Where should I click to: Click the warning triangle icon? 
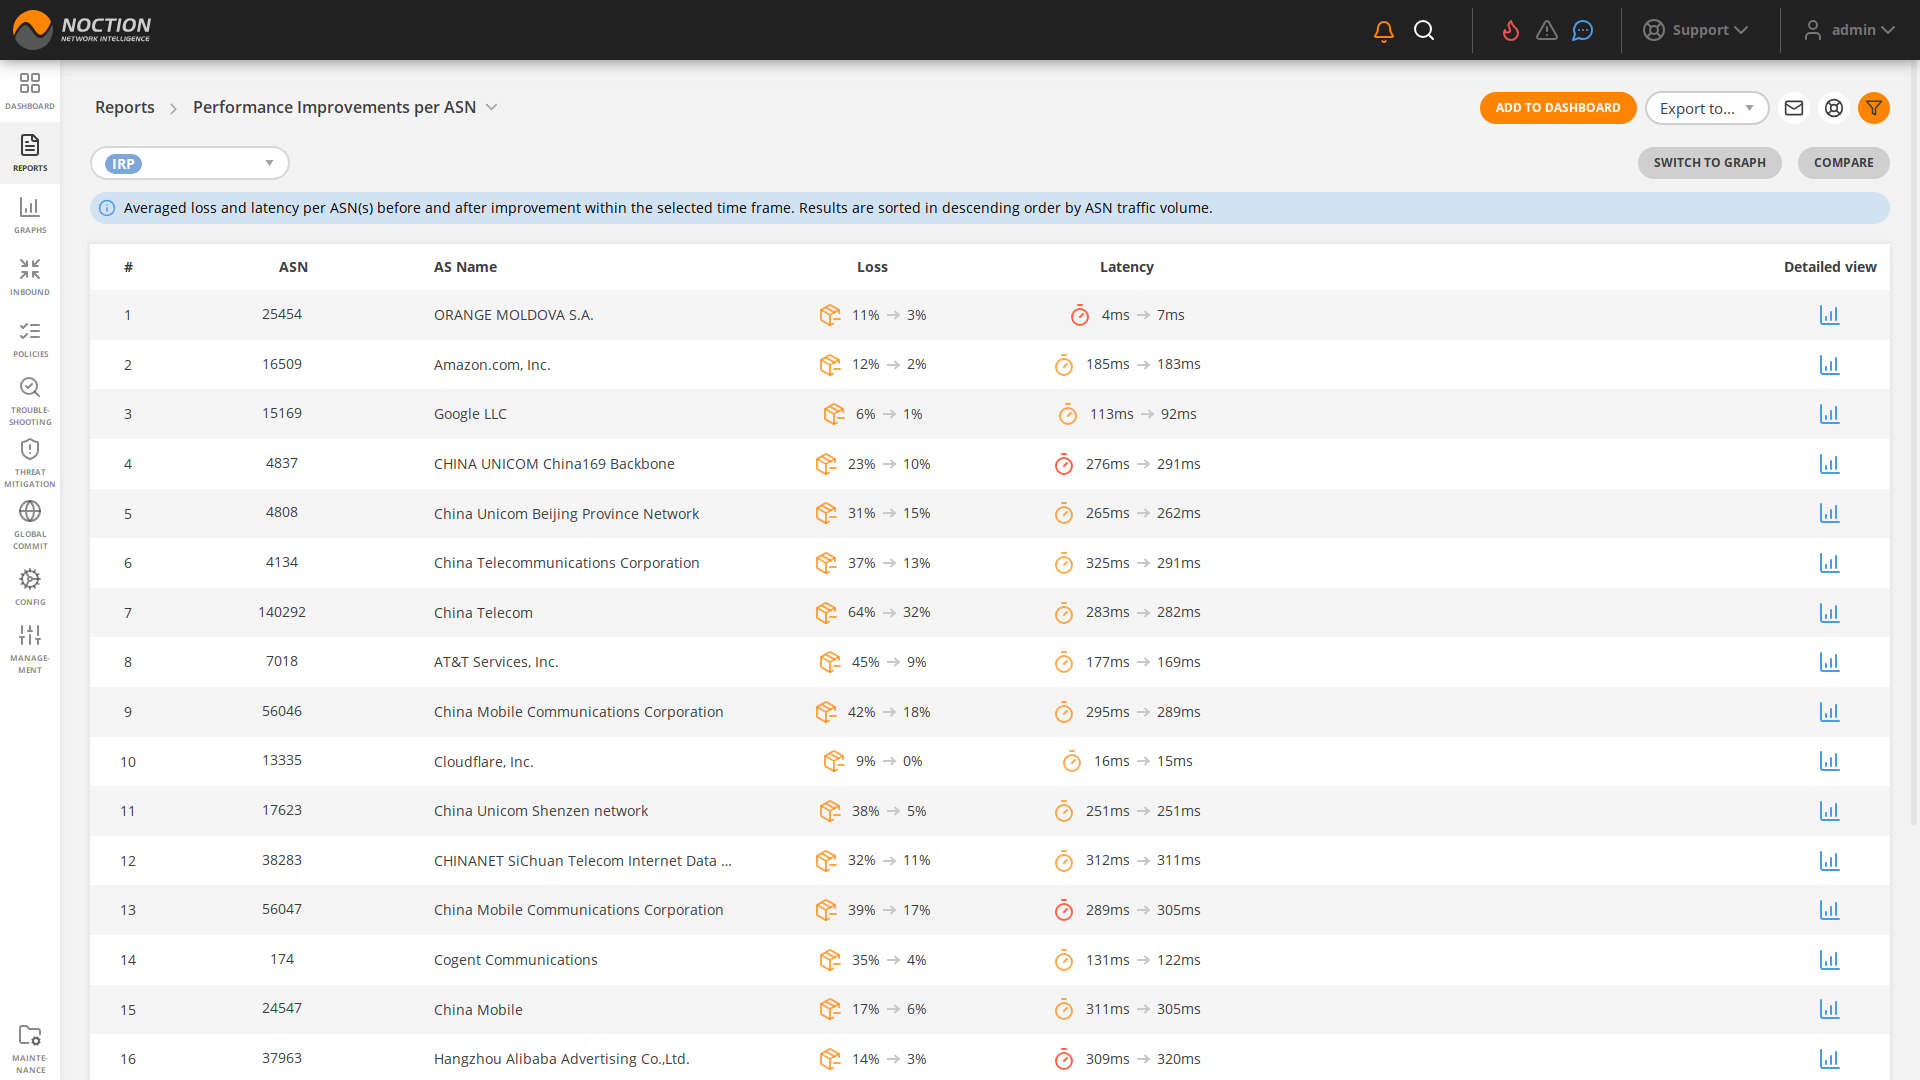click(x=1546, y=30)
